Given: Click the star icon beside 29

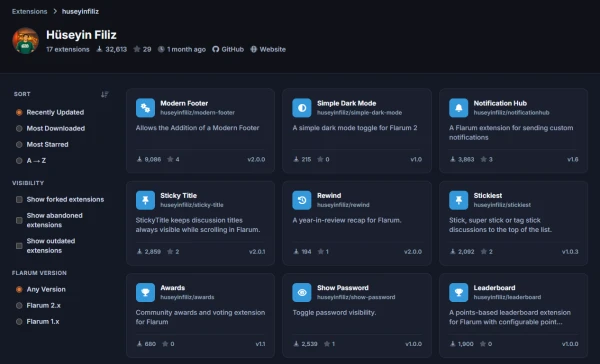Looking at the screenshot, I should (x=137, y=49).
